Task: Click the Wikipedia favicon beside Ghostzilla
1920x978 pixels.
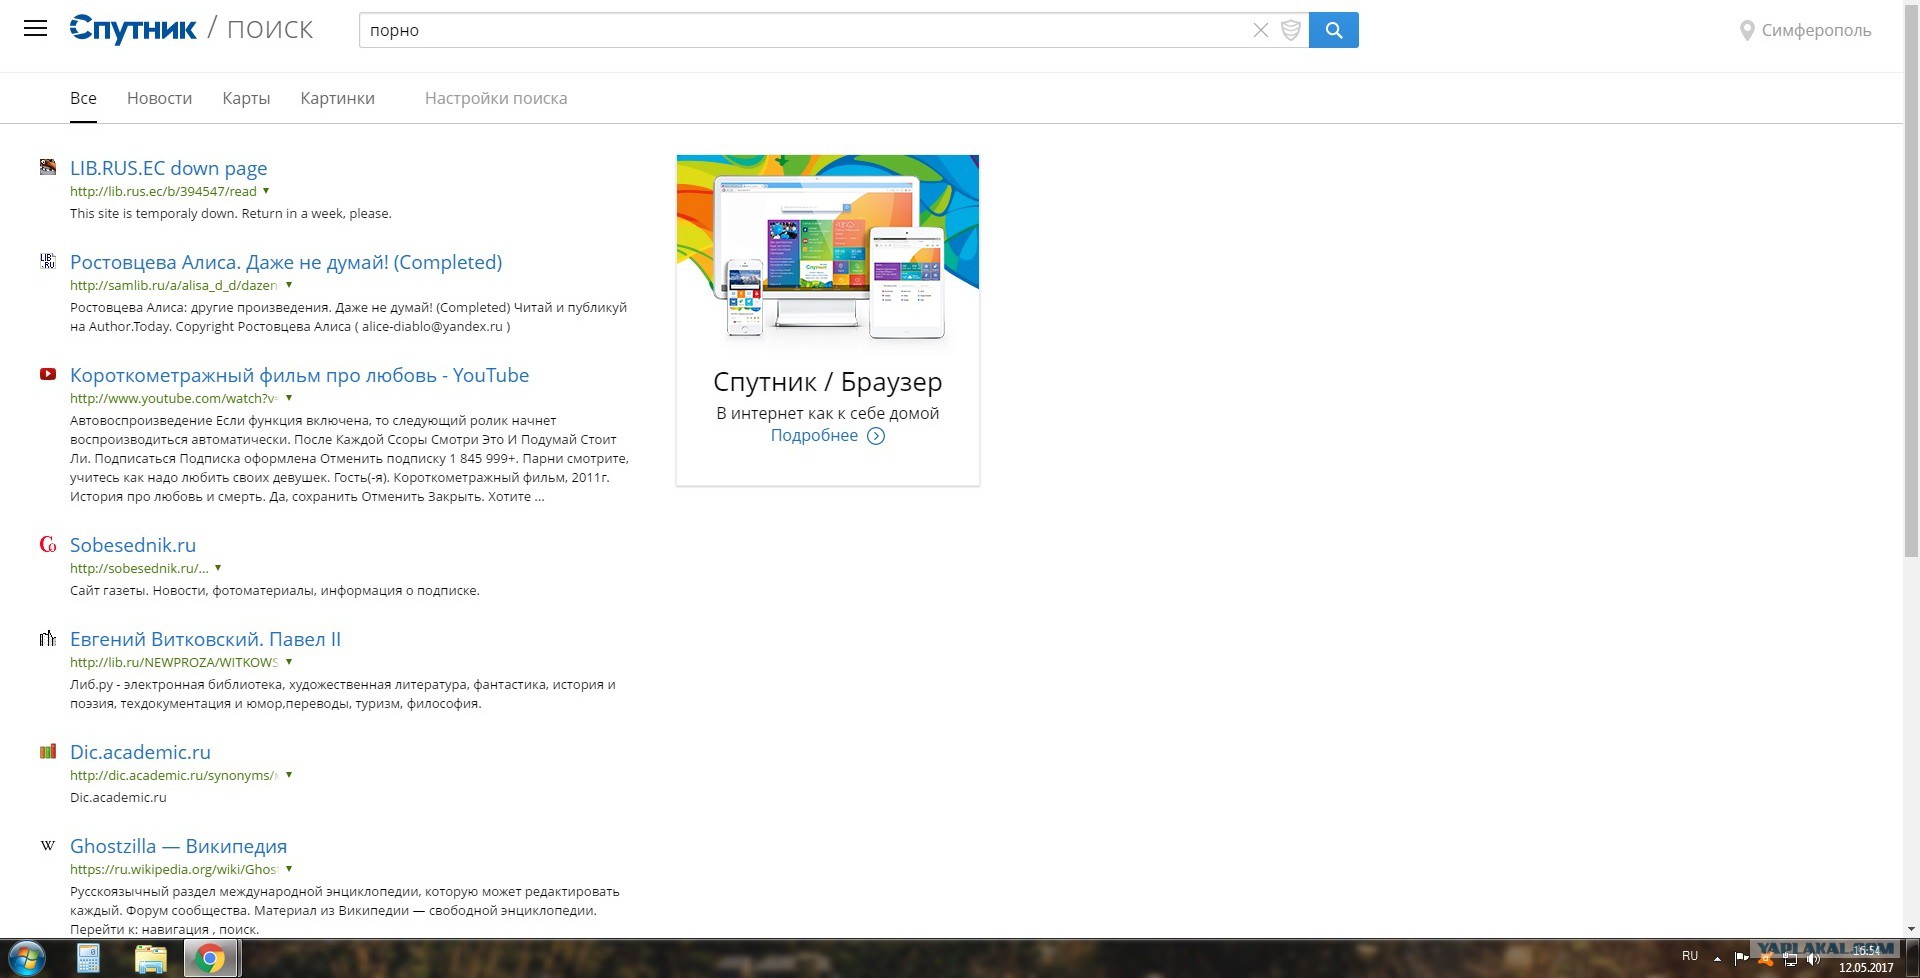Action: [48, 845]
